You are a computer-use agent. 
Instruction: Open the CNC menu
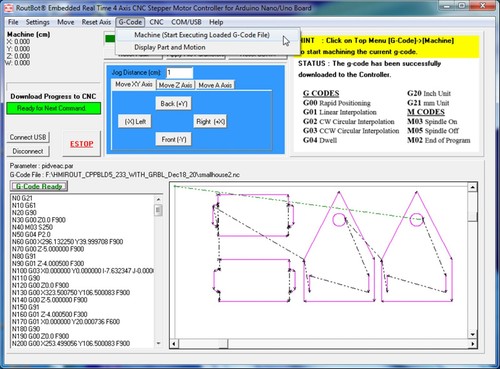pyautogui.click(x=156, y=22)
